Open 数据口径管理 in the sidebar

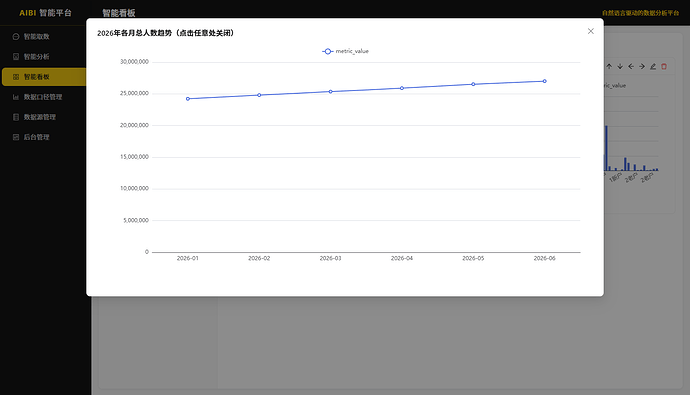point(44,97)
